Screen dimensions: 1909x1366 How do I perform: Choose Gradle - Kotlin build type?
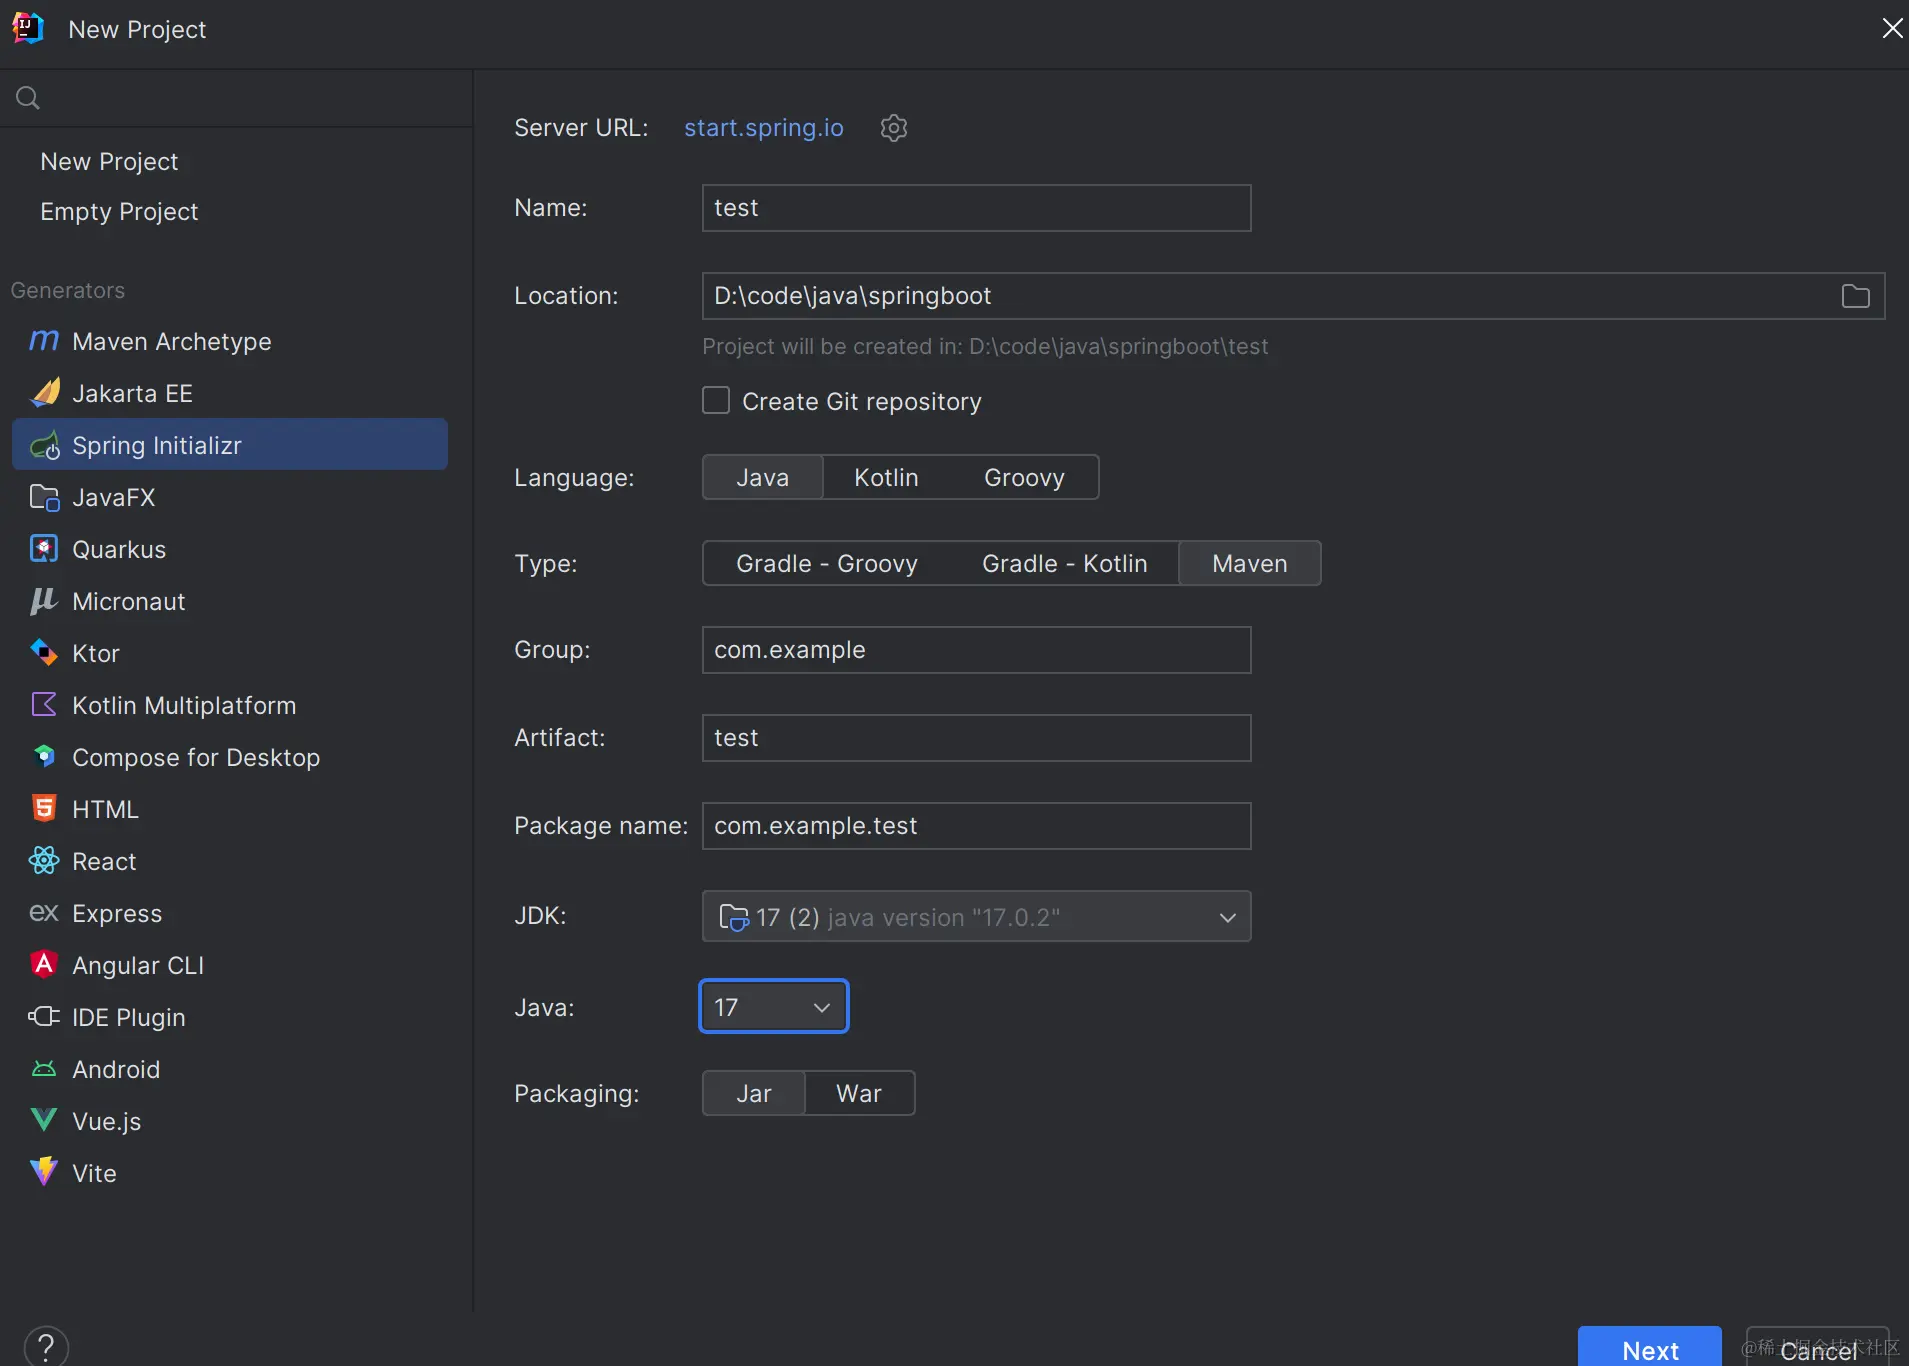[x=1064, y=564]
